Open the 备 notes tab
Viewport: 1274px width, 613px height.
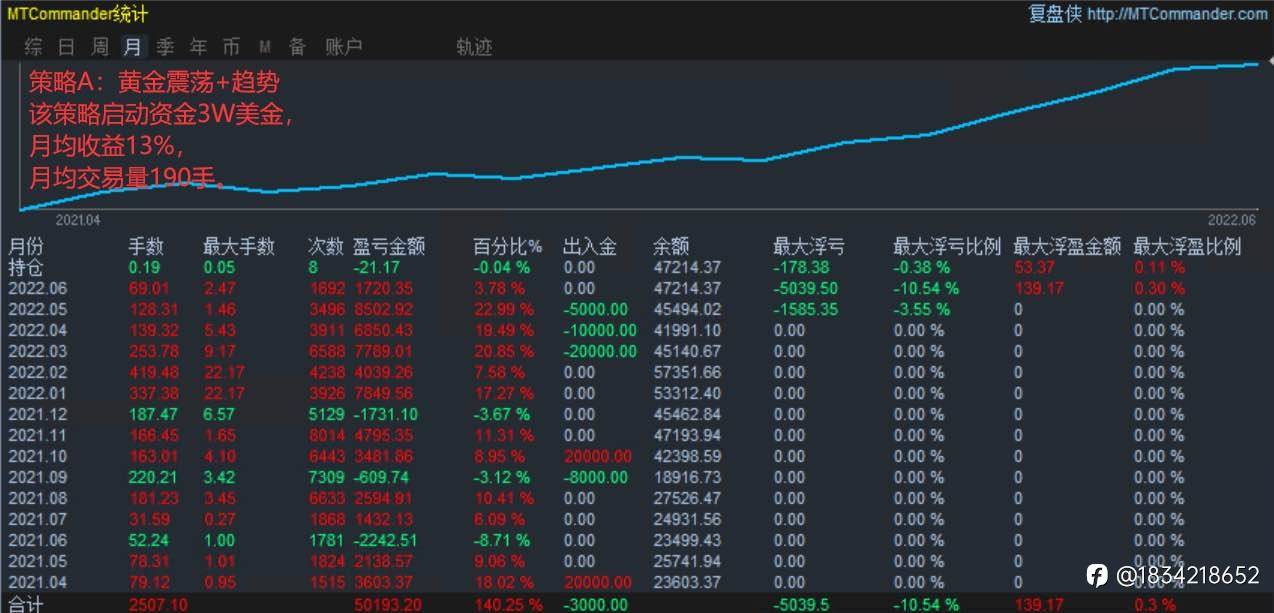pyautogui.click(x=297, y=46)
